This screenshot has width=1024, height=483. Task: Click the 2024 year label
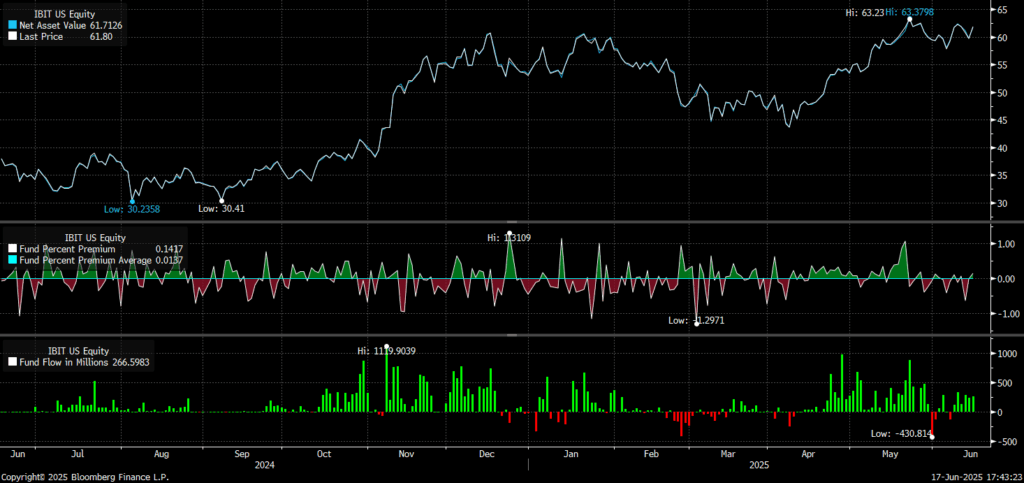click(266, 465)
